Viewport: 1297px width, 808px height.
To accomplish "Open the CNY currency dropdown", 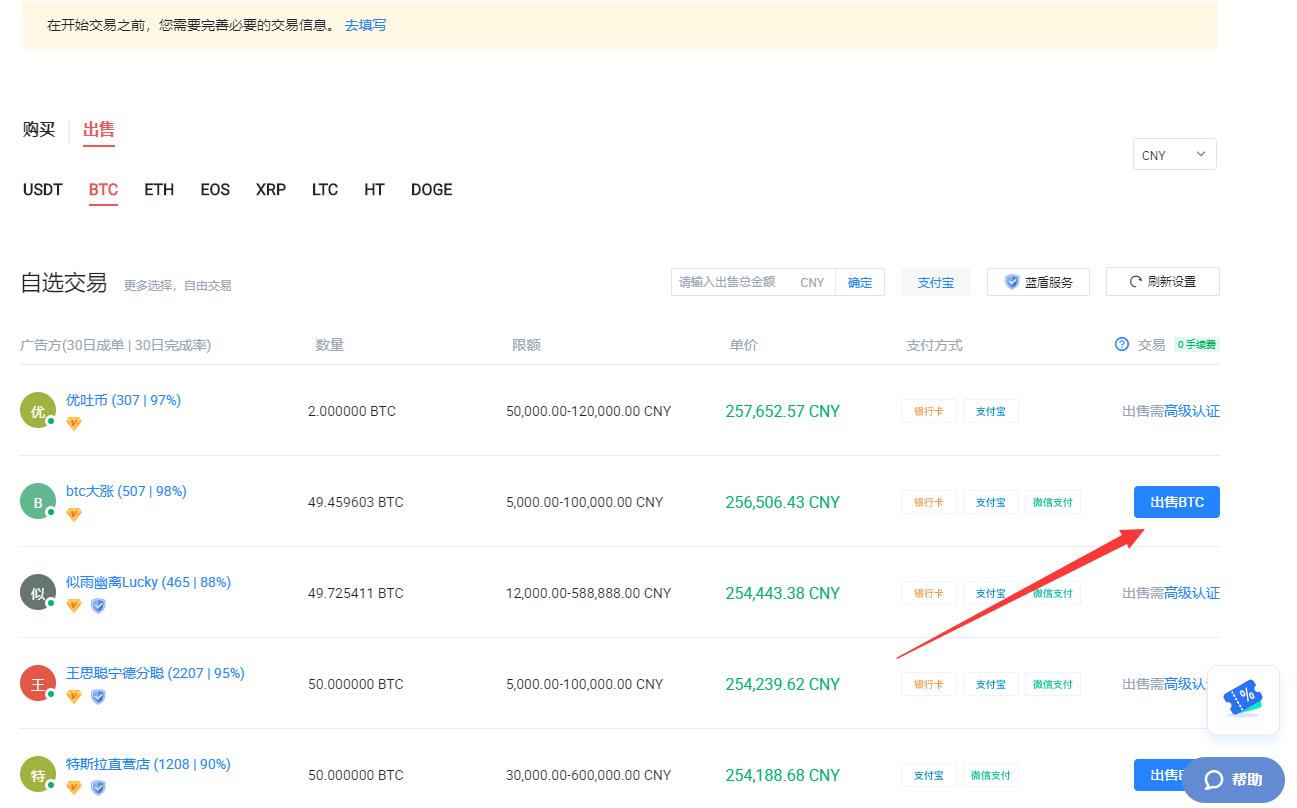I will tap(1173, 154).
